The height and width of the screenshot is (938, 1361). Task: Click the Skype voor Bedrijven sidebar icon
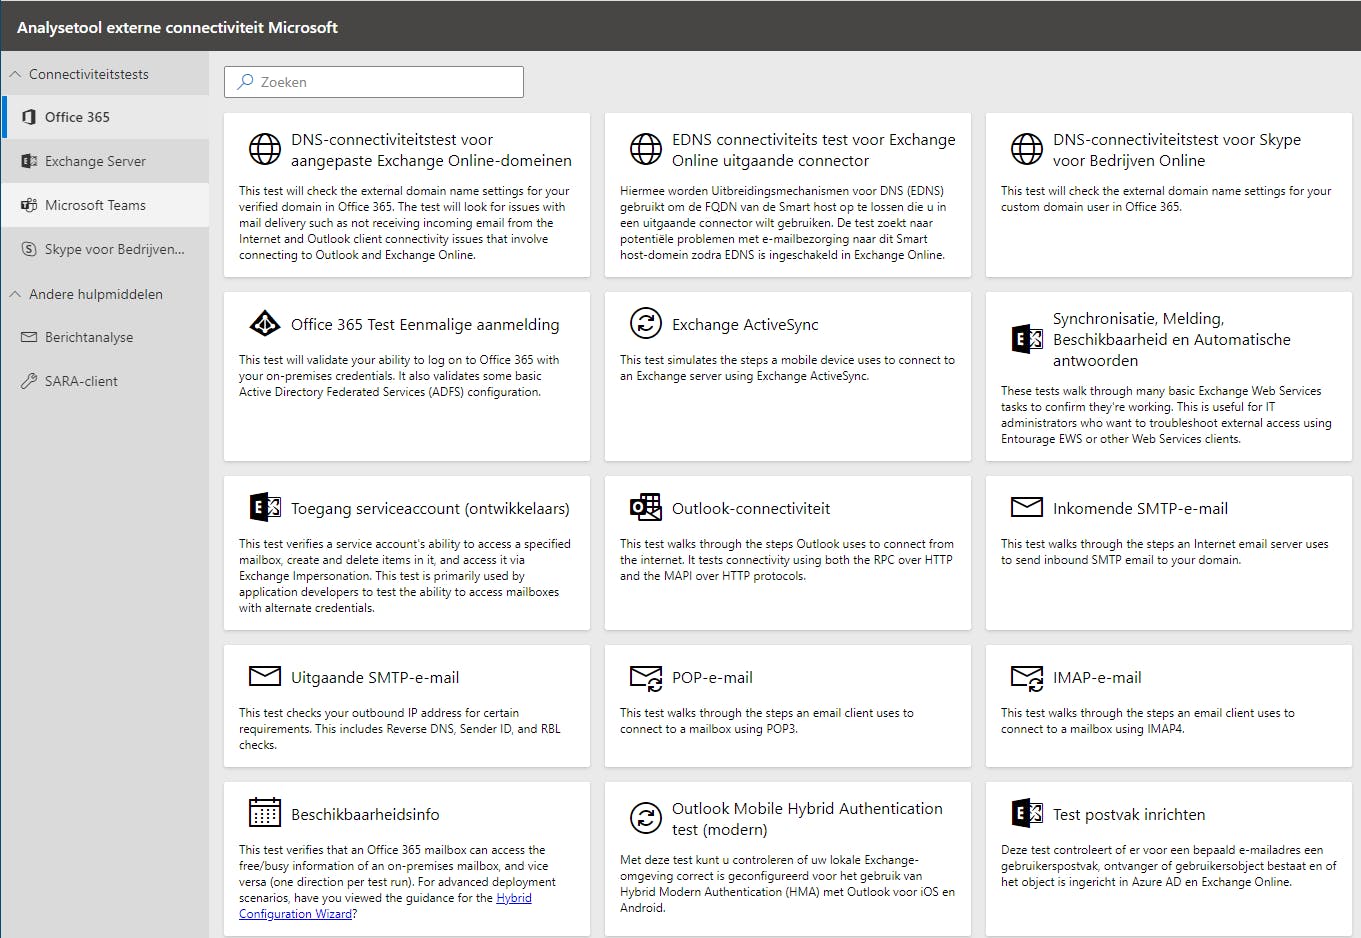[x=29, y=249]
